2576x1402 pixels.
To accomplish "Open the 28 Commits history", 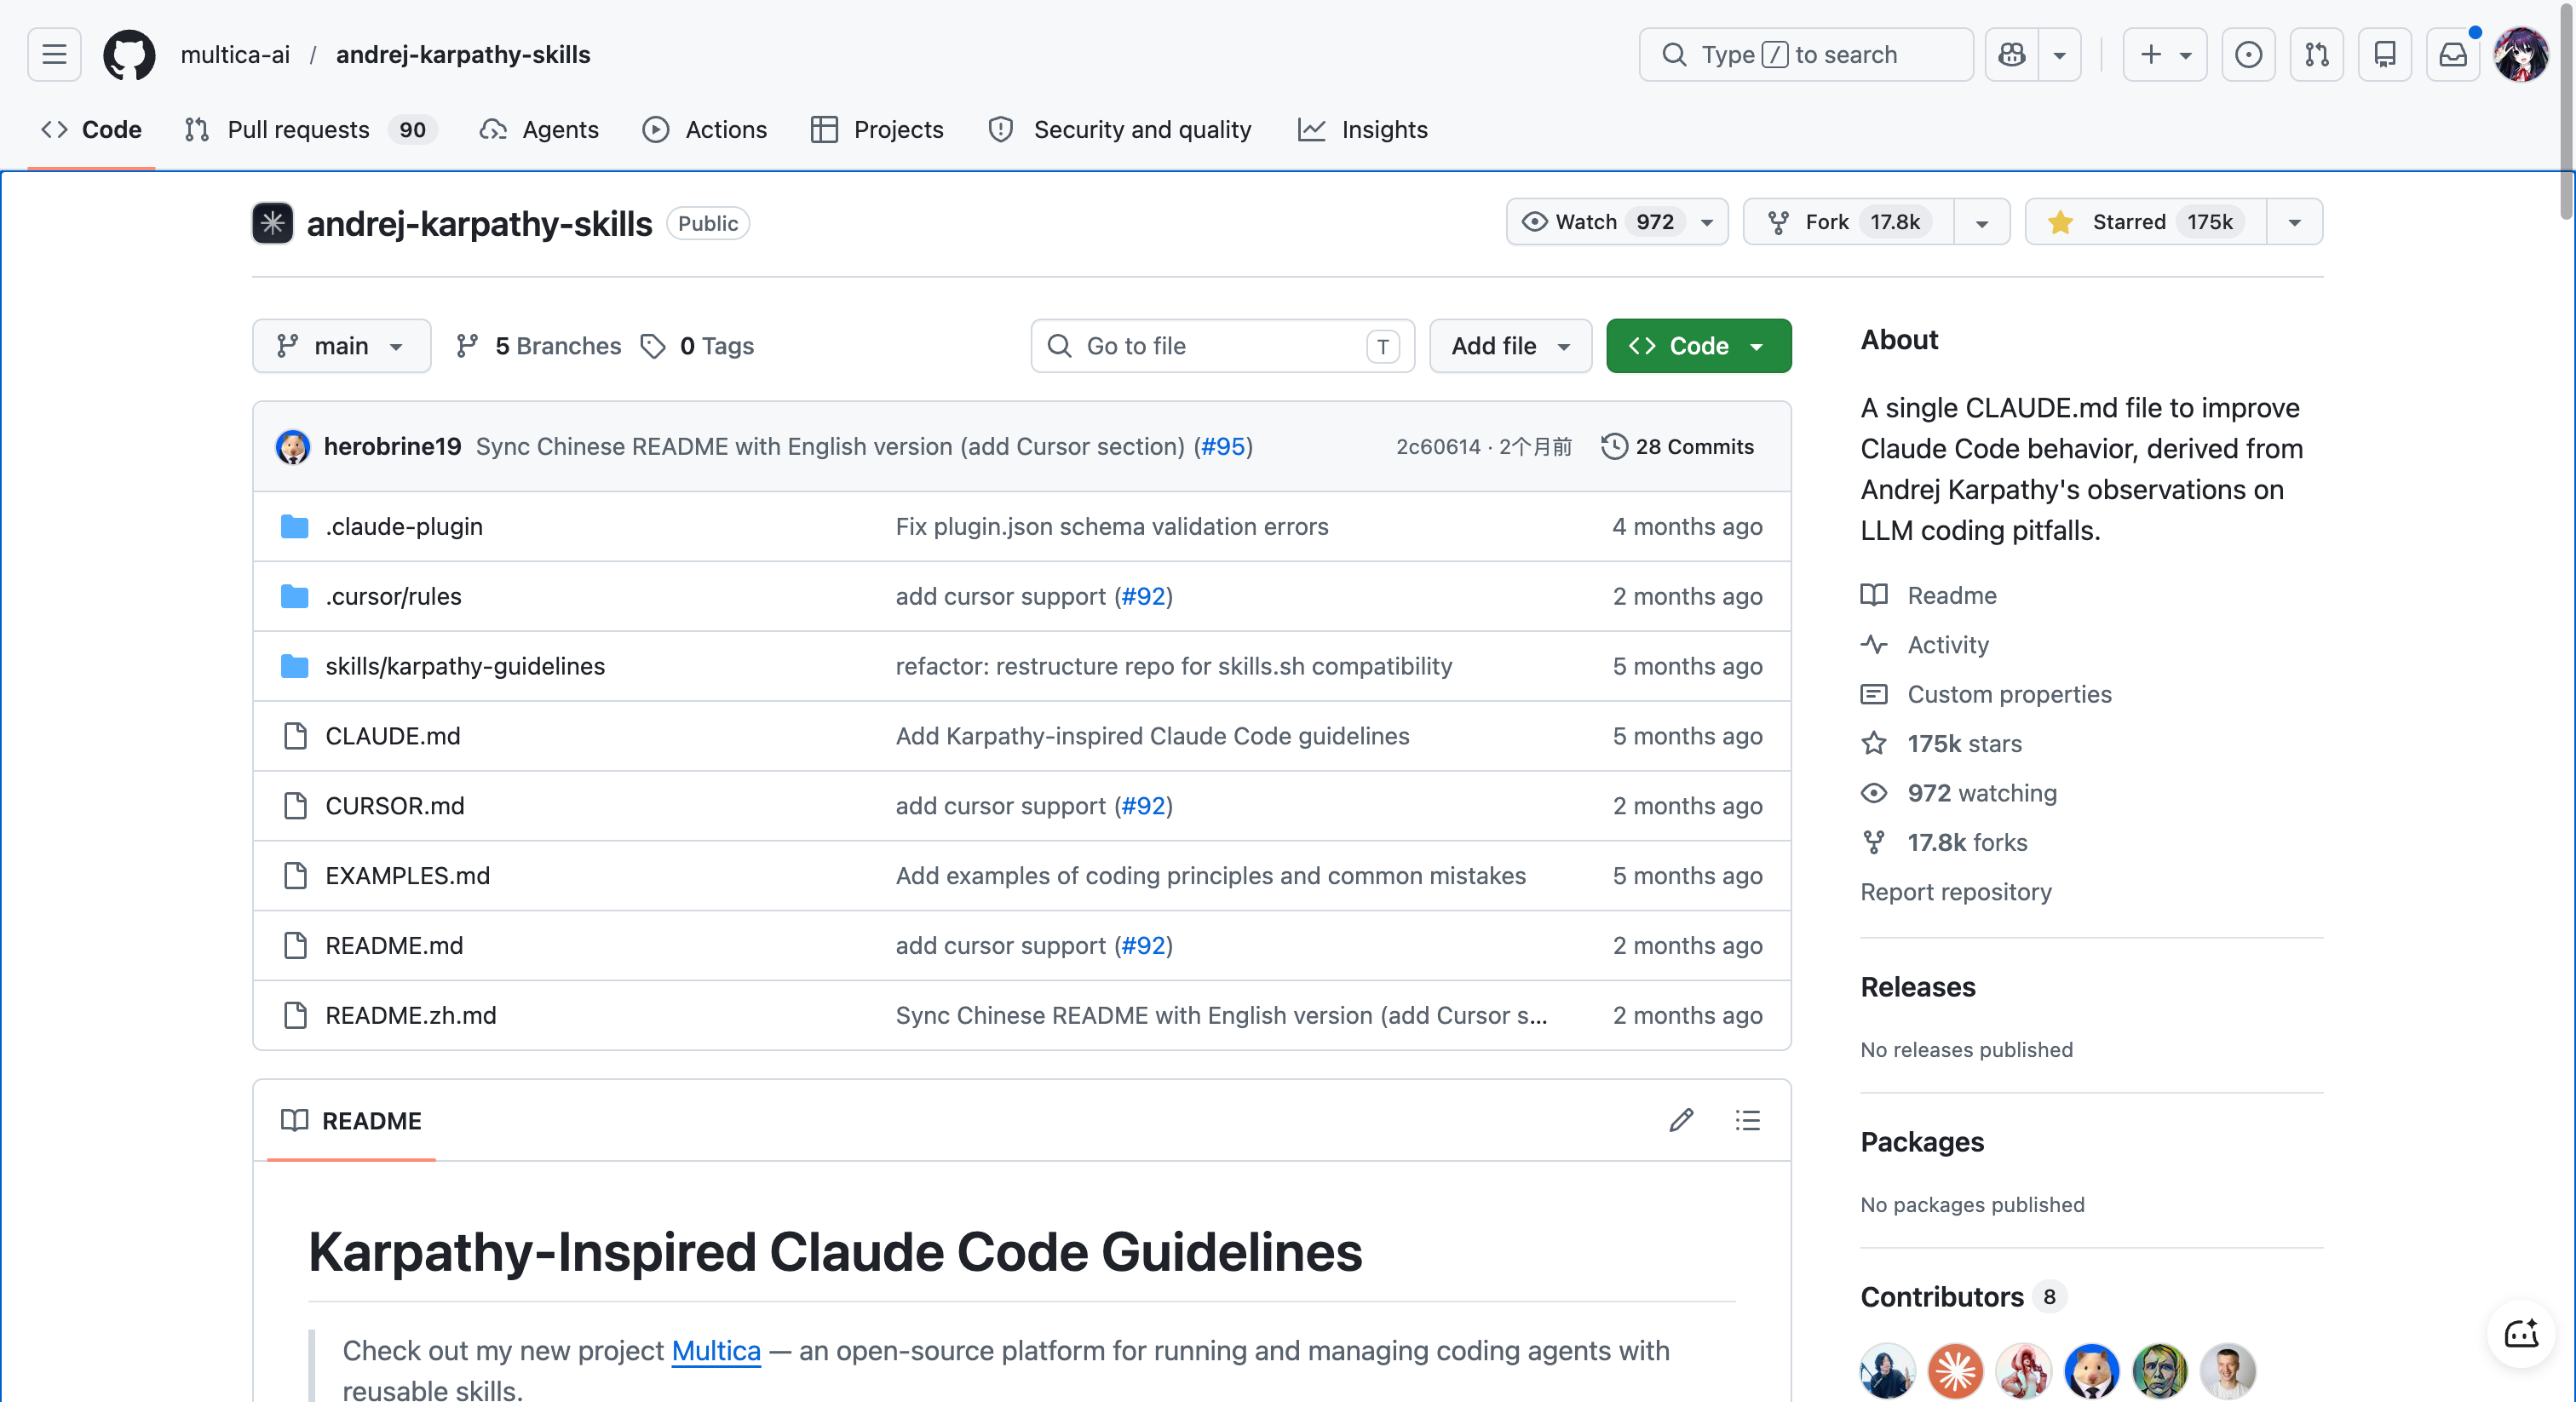I will [1677, 446].
